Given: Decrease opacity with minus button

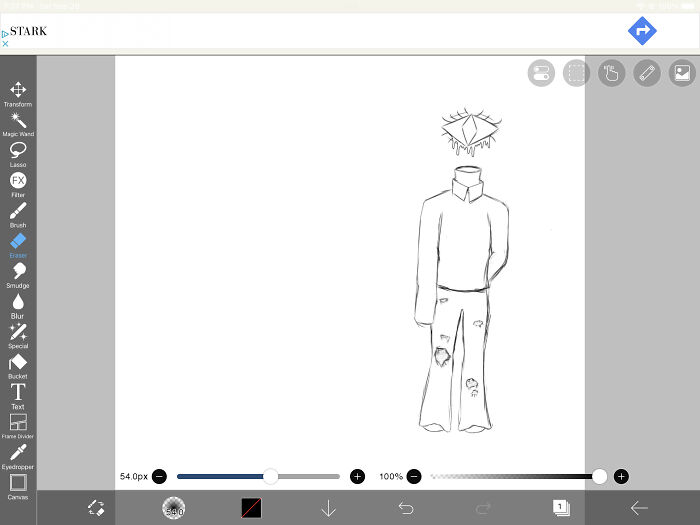Looking at the screenshot, I should [414, 476].
